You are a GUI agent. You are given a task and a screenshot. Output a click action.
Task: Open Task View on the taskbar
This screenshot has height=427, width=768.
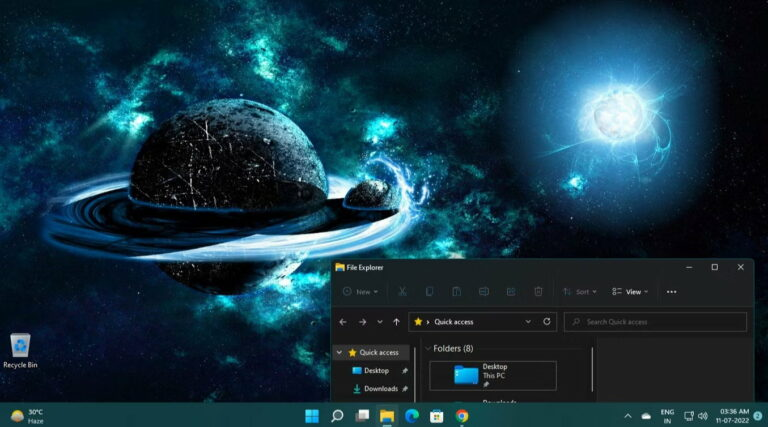pyautogui.click(x=362, y=416)
